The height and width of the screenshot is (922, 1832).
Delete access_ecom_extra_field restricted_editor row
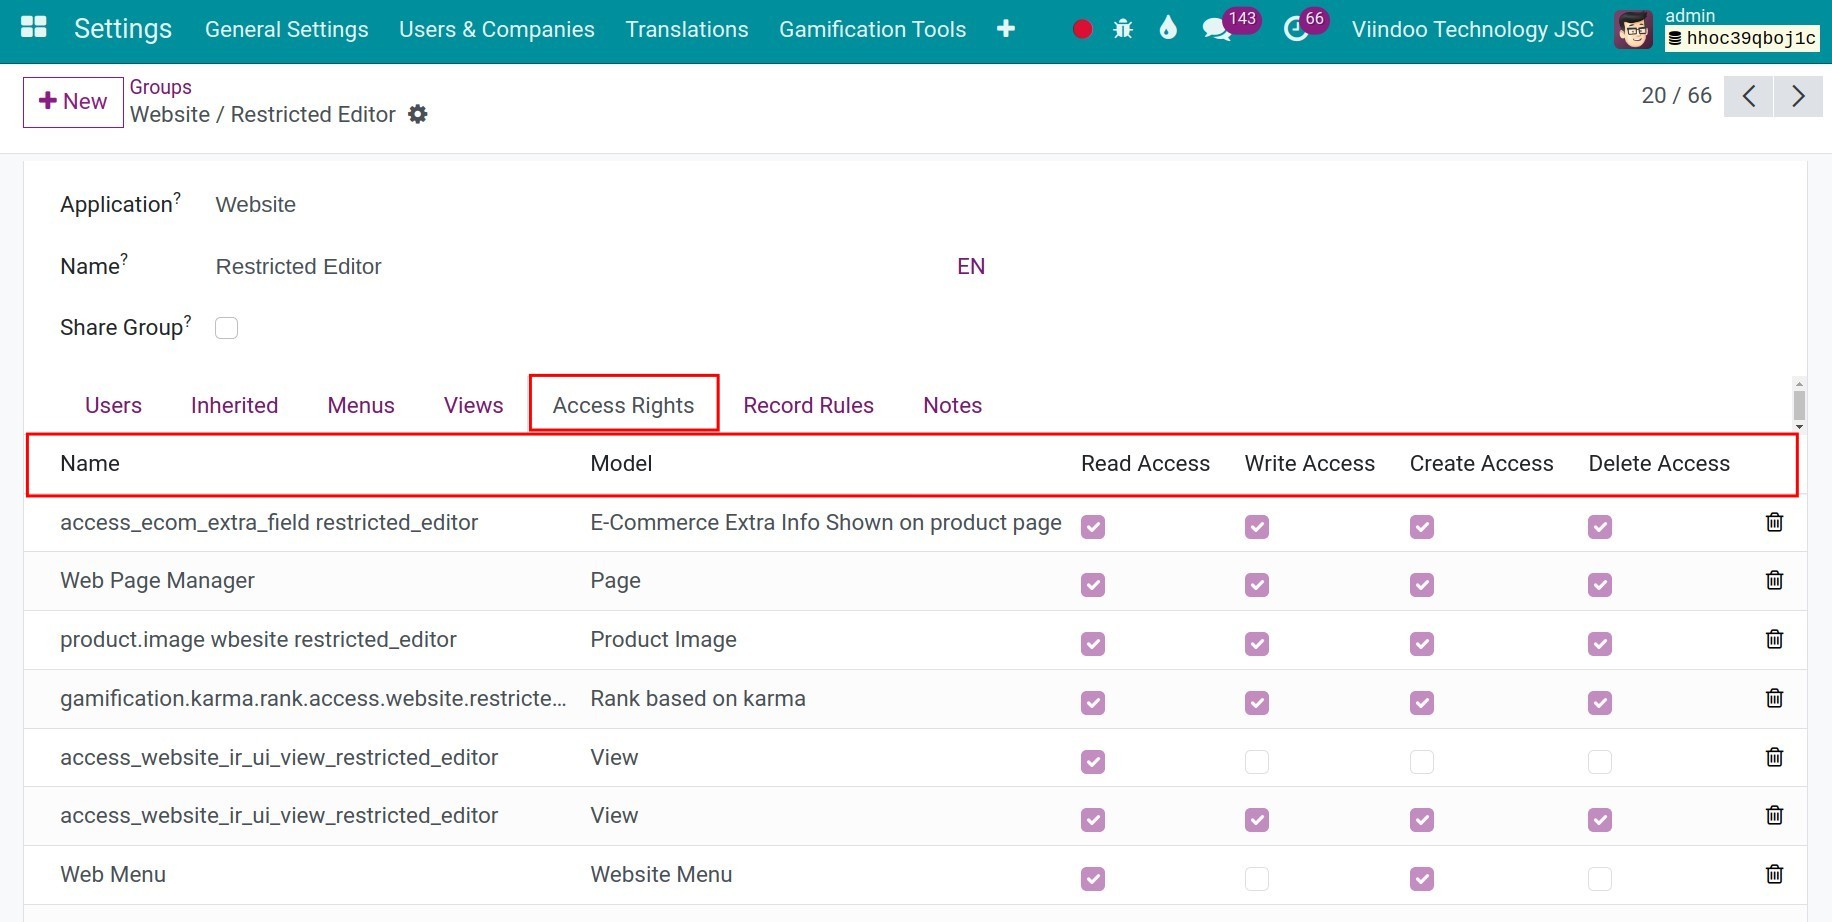(1774, 522)
